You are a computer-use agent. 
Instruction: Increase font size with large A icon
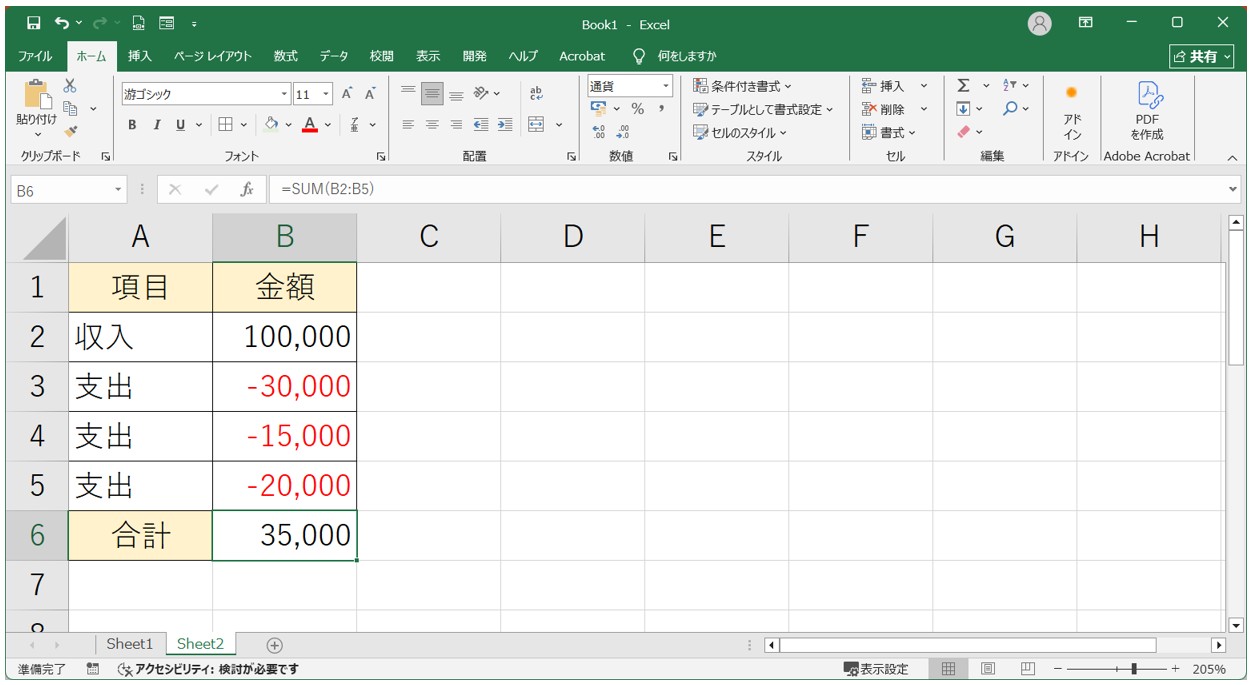point(347,94)
